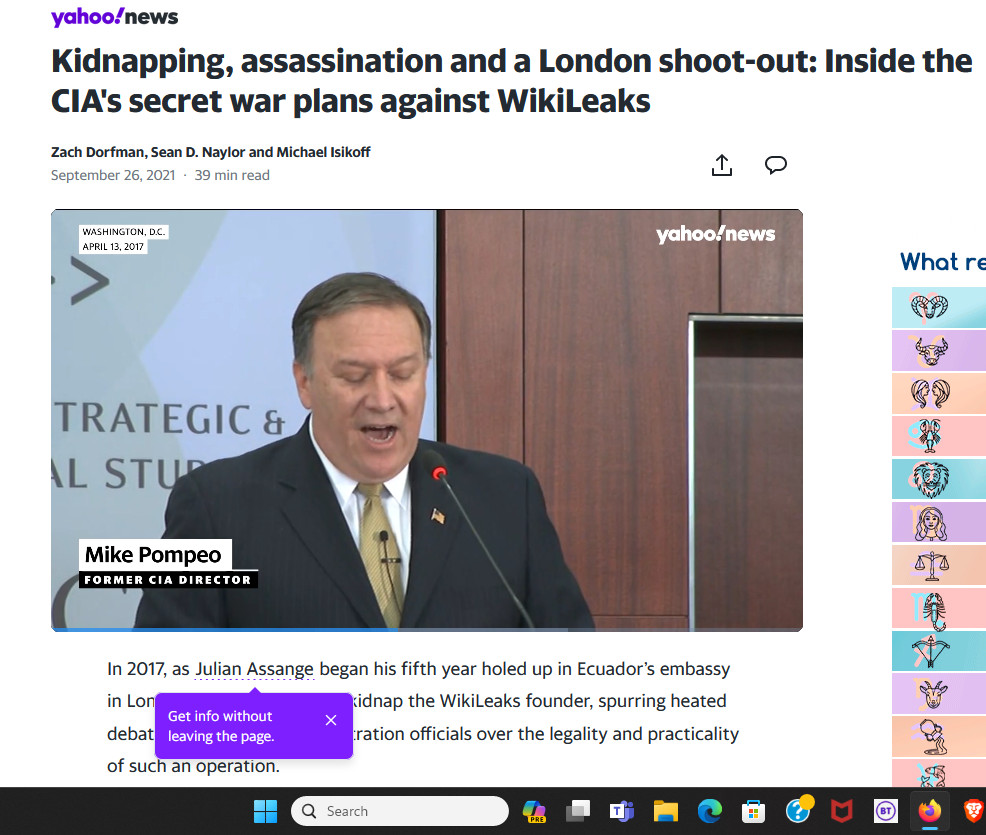
Task: Open the Julian Assange link in the article
Action: pyautogui.click(x=254, y=669)
